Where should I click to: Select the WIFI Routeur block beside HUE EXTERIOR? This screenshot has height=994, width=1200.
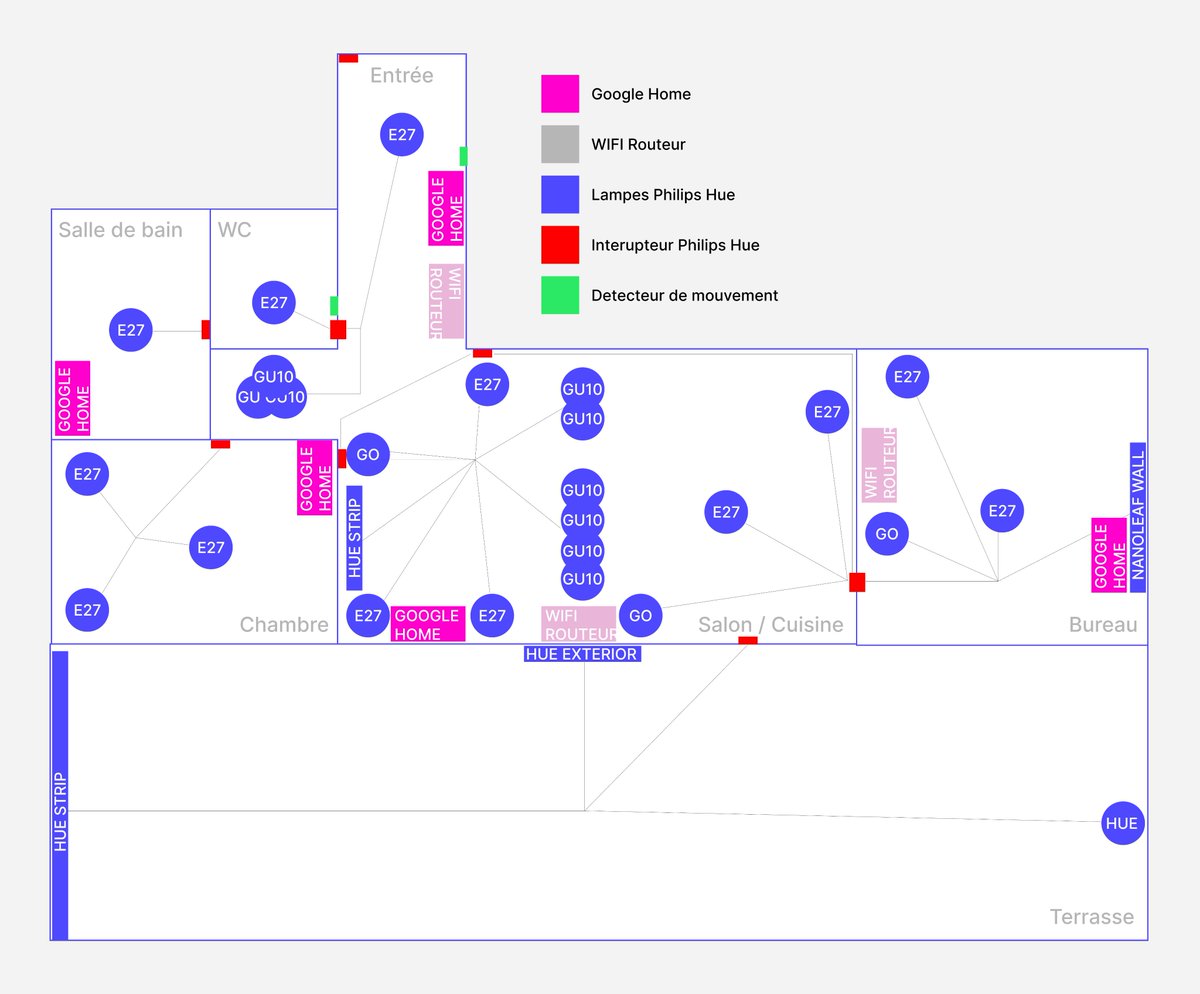(x=579, y=624)
